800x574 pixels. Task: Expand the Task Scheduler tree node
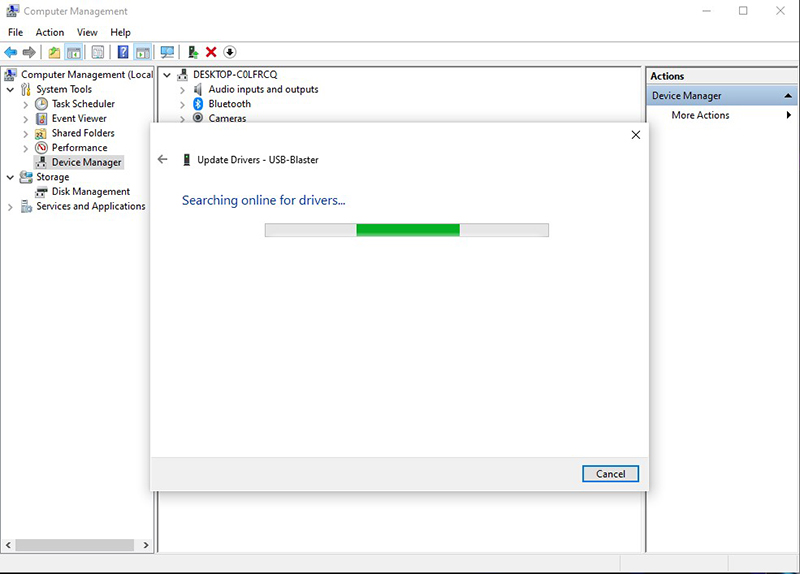pyautogui.click(x=26, y=104)
